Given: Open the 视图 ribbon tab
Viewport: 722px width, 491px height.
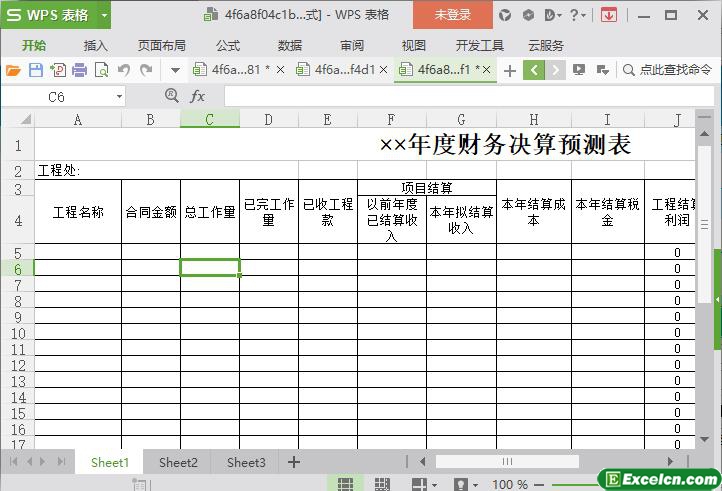Looking at the screenshot, I should (413, 46).
